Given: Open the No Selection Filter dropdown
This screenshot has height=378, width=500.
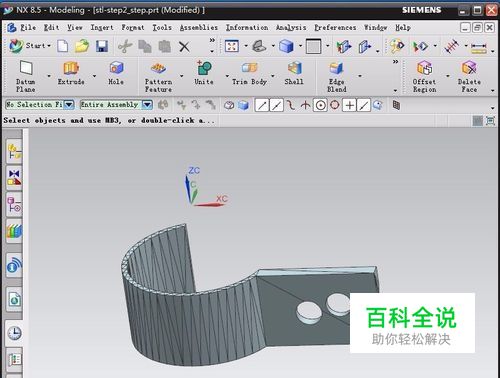Looking at the screenshot, I should click(69, 105).
